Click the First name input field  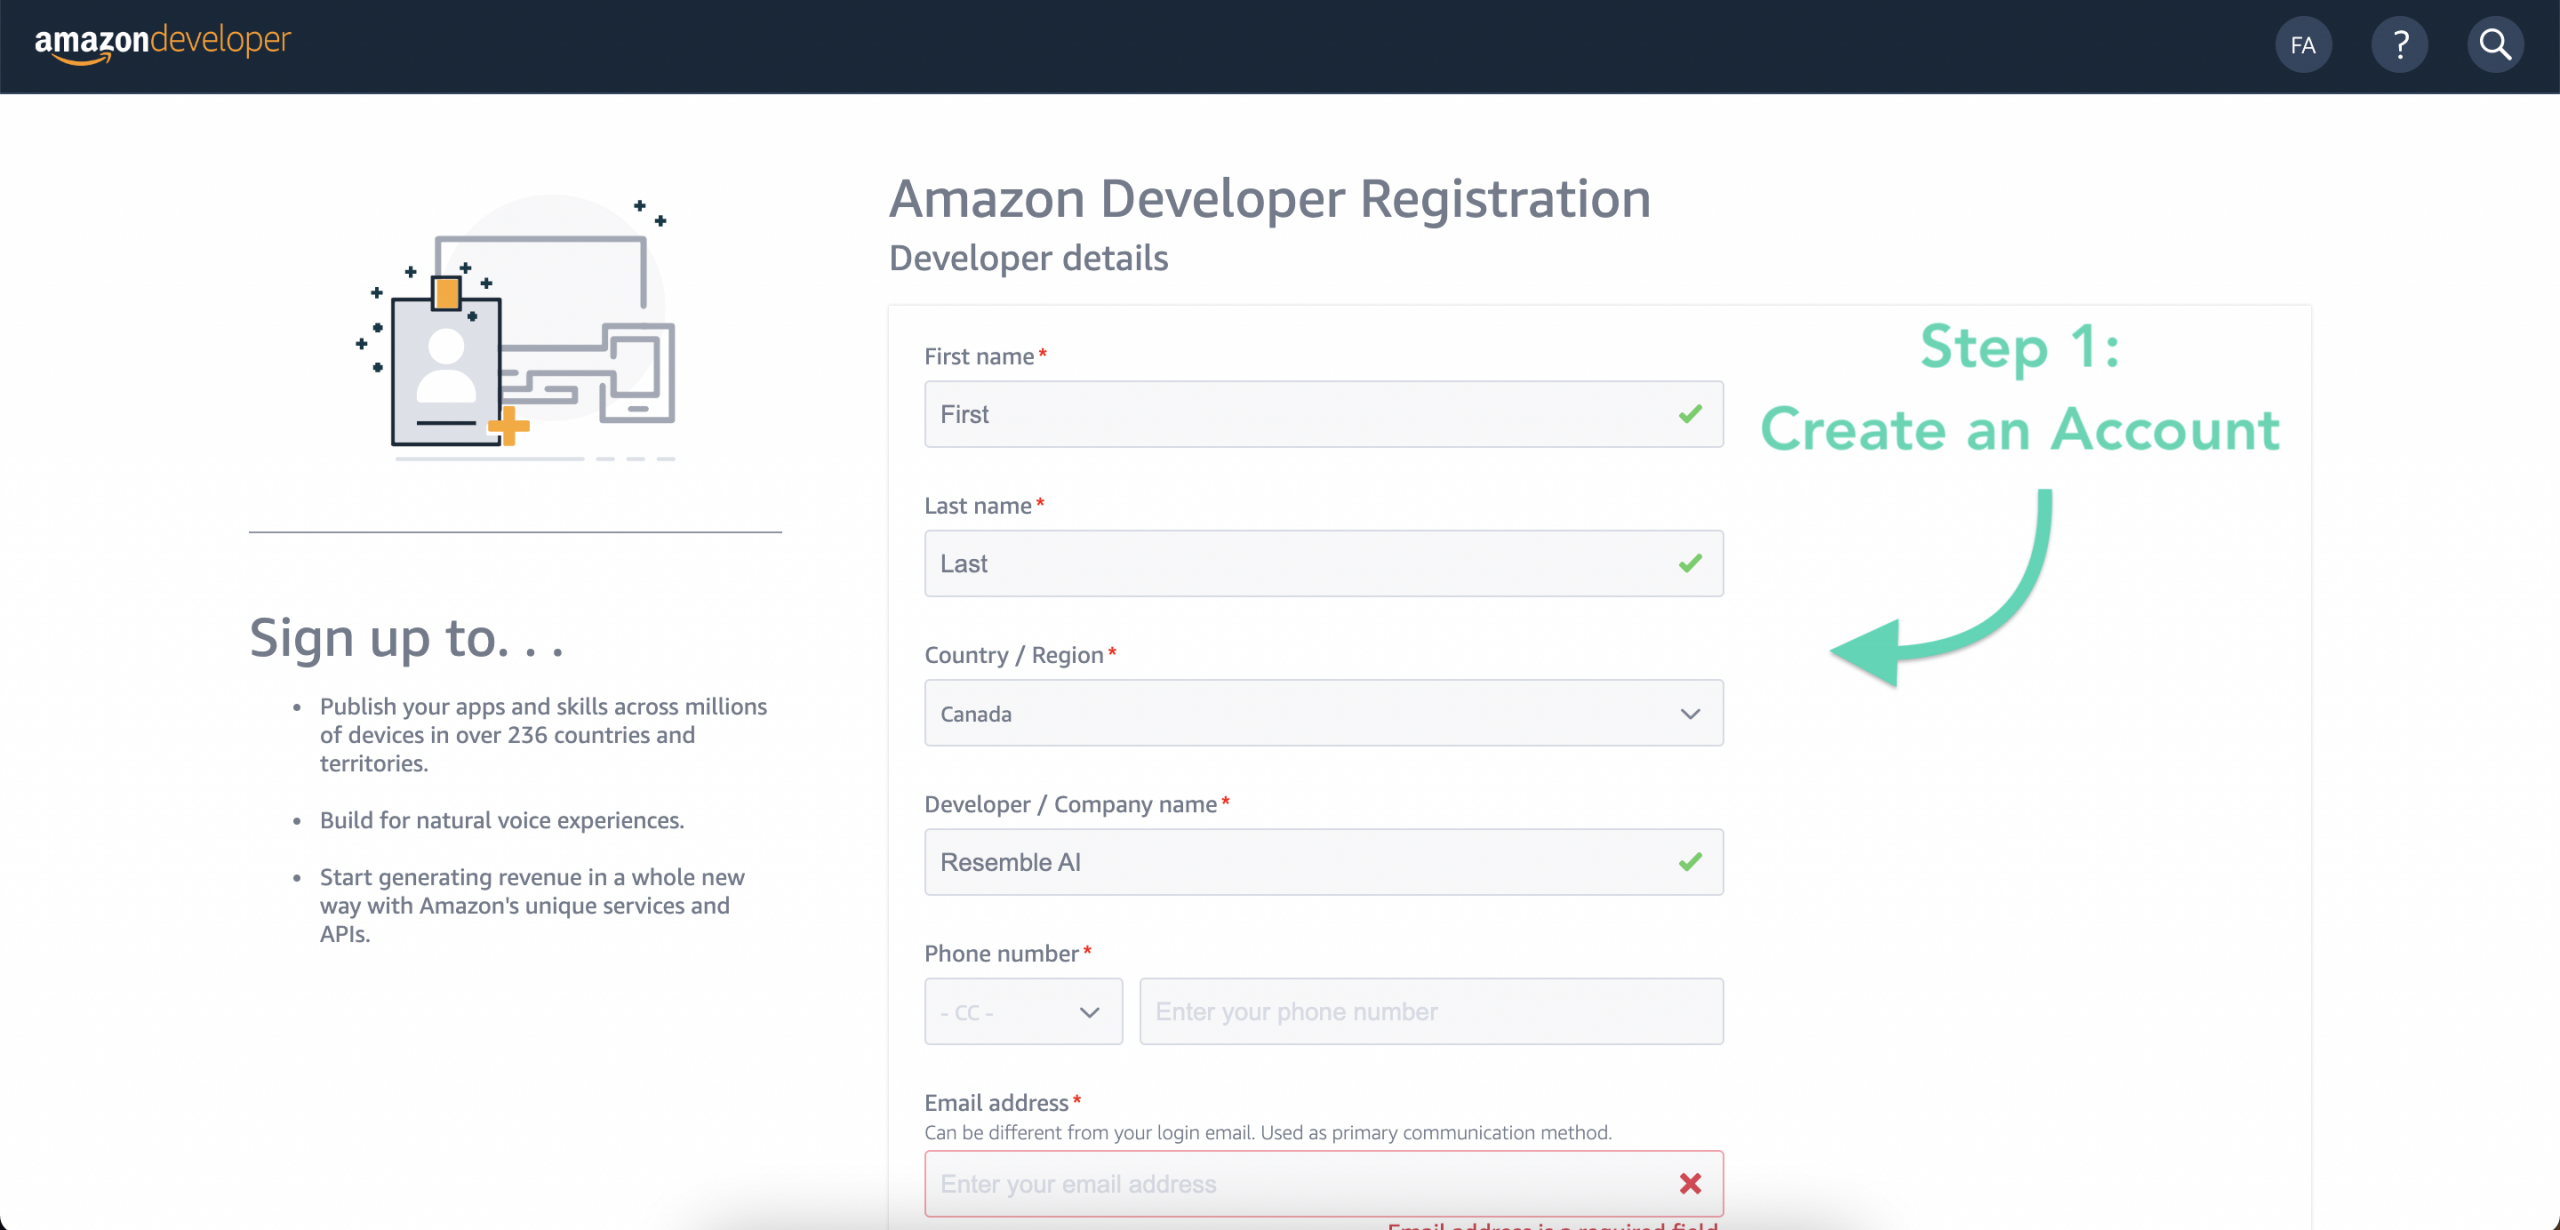[x=1324, y=414]
